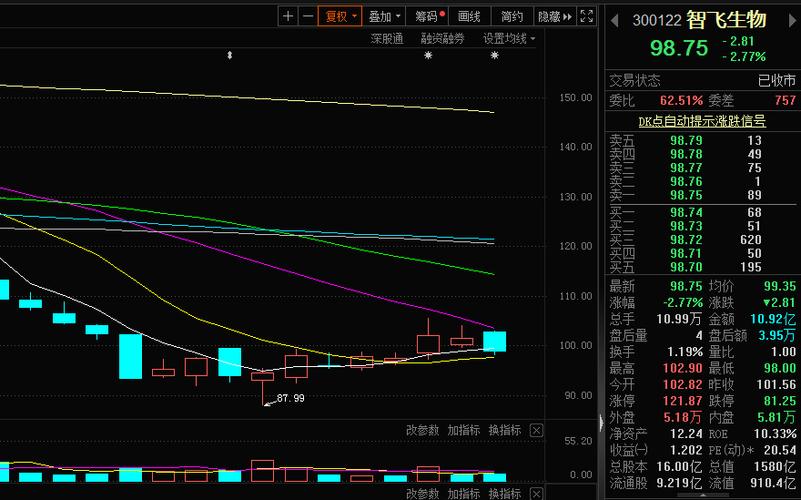This screenshot has height=500, width=801.
Task: Go to next stock with right arrow
Action: tap(792, 20)
